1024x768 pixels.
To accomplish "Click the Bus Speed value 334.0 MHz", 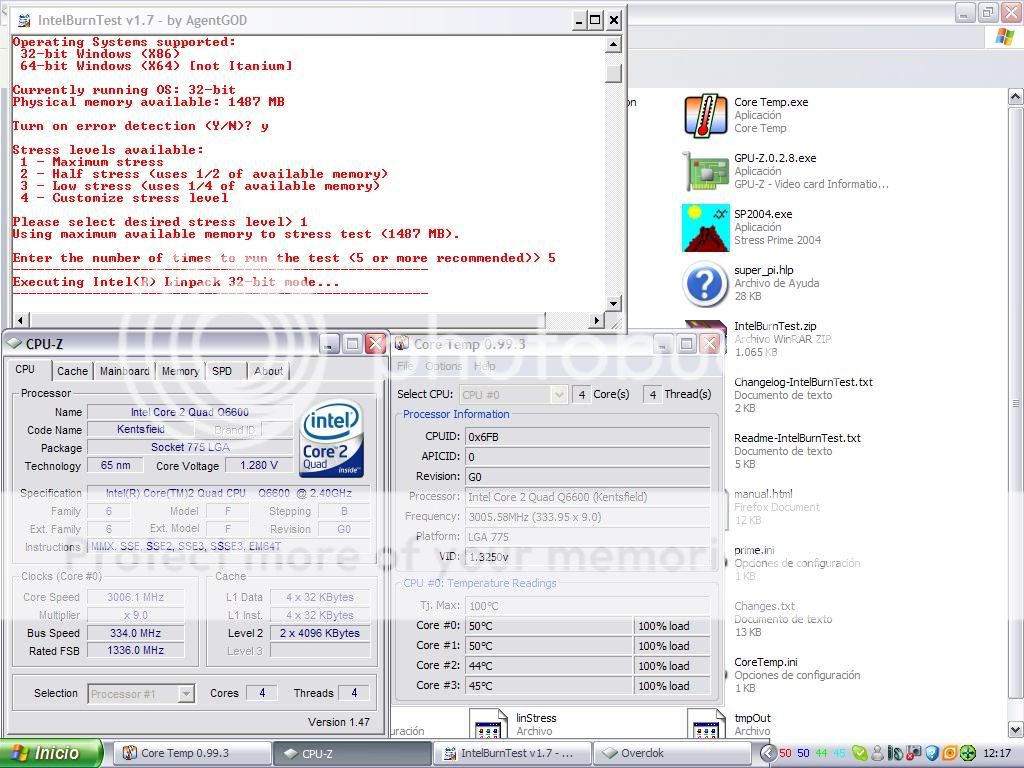I will click(136, 633).
